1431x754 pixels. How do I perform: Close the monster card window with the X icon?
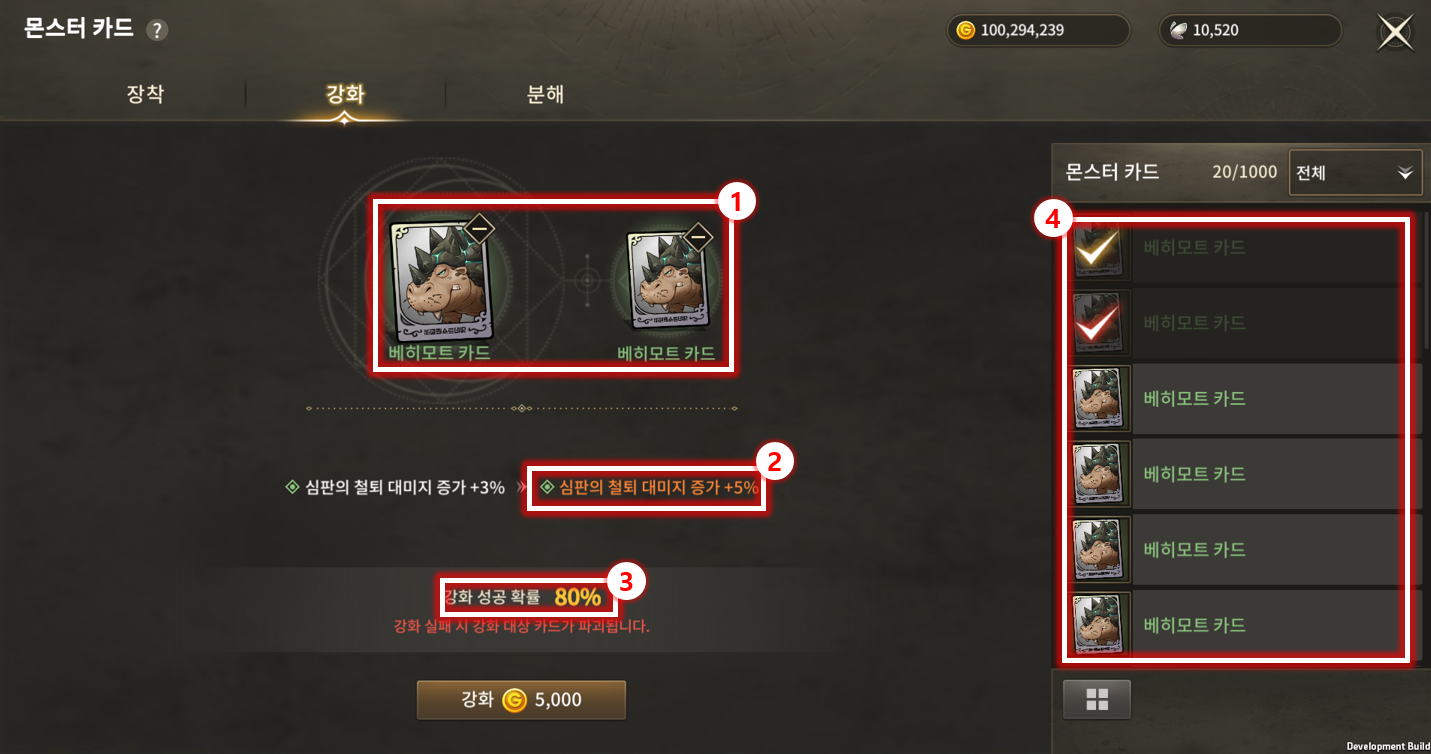coord(1394,31)
